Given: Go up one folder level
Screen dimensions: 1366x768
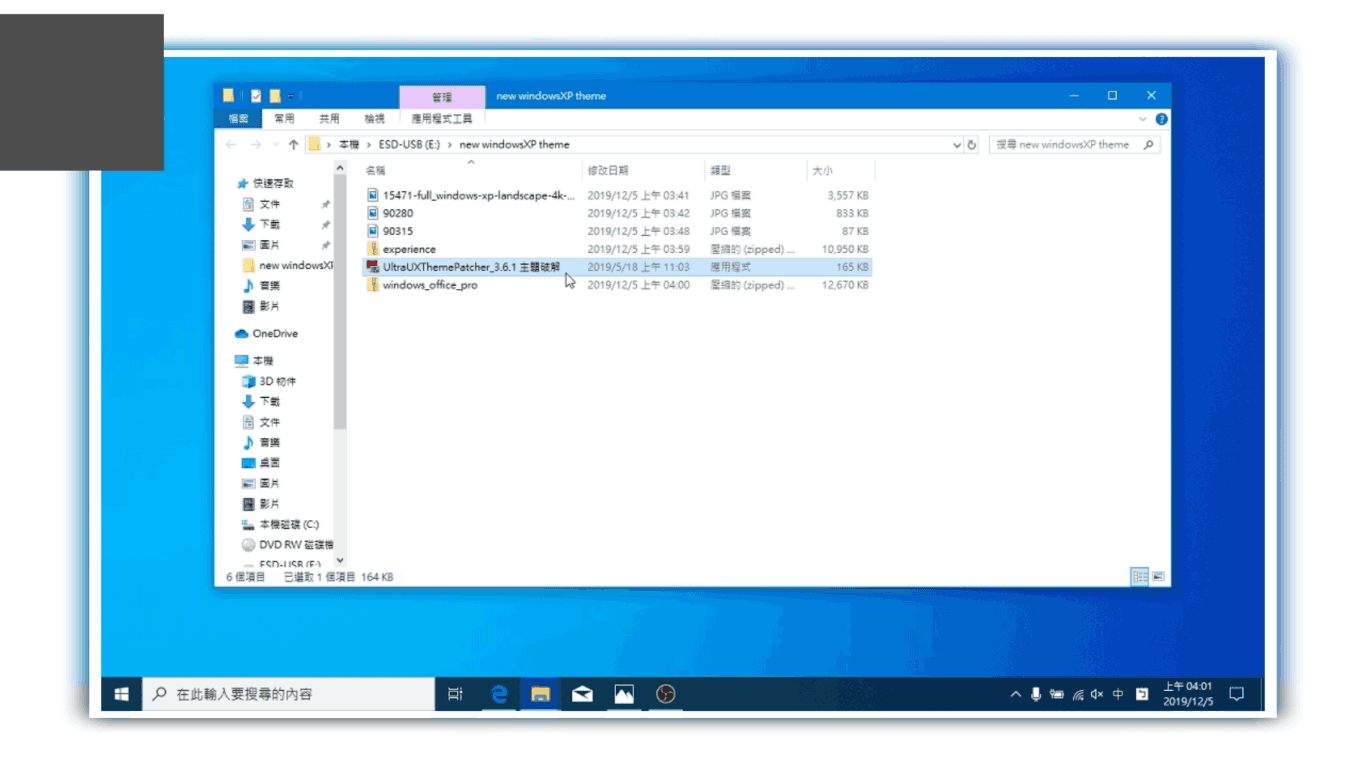Looking at the screenshot, I should 293,145.
